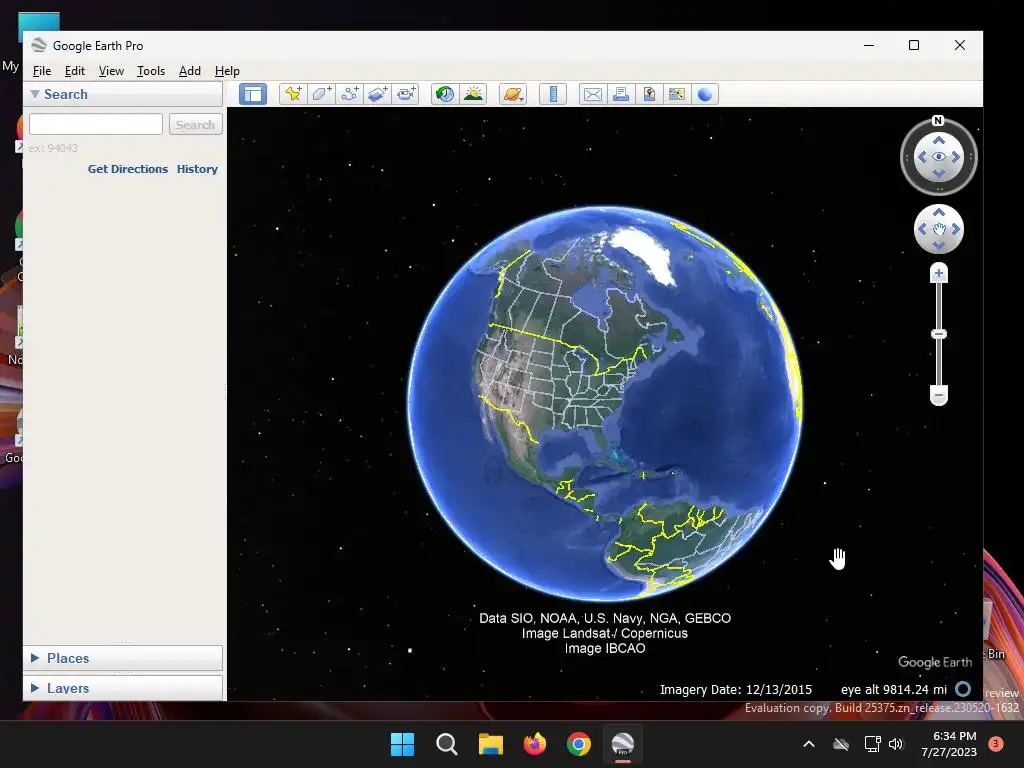Focus the search input field
The image size is (1024, 768).
click(96, 124)
